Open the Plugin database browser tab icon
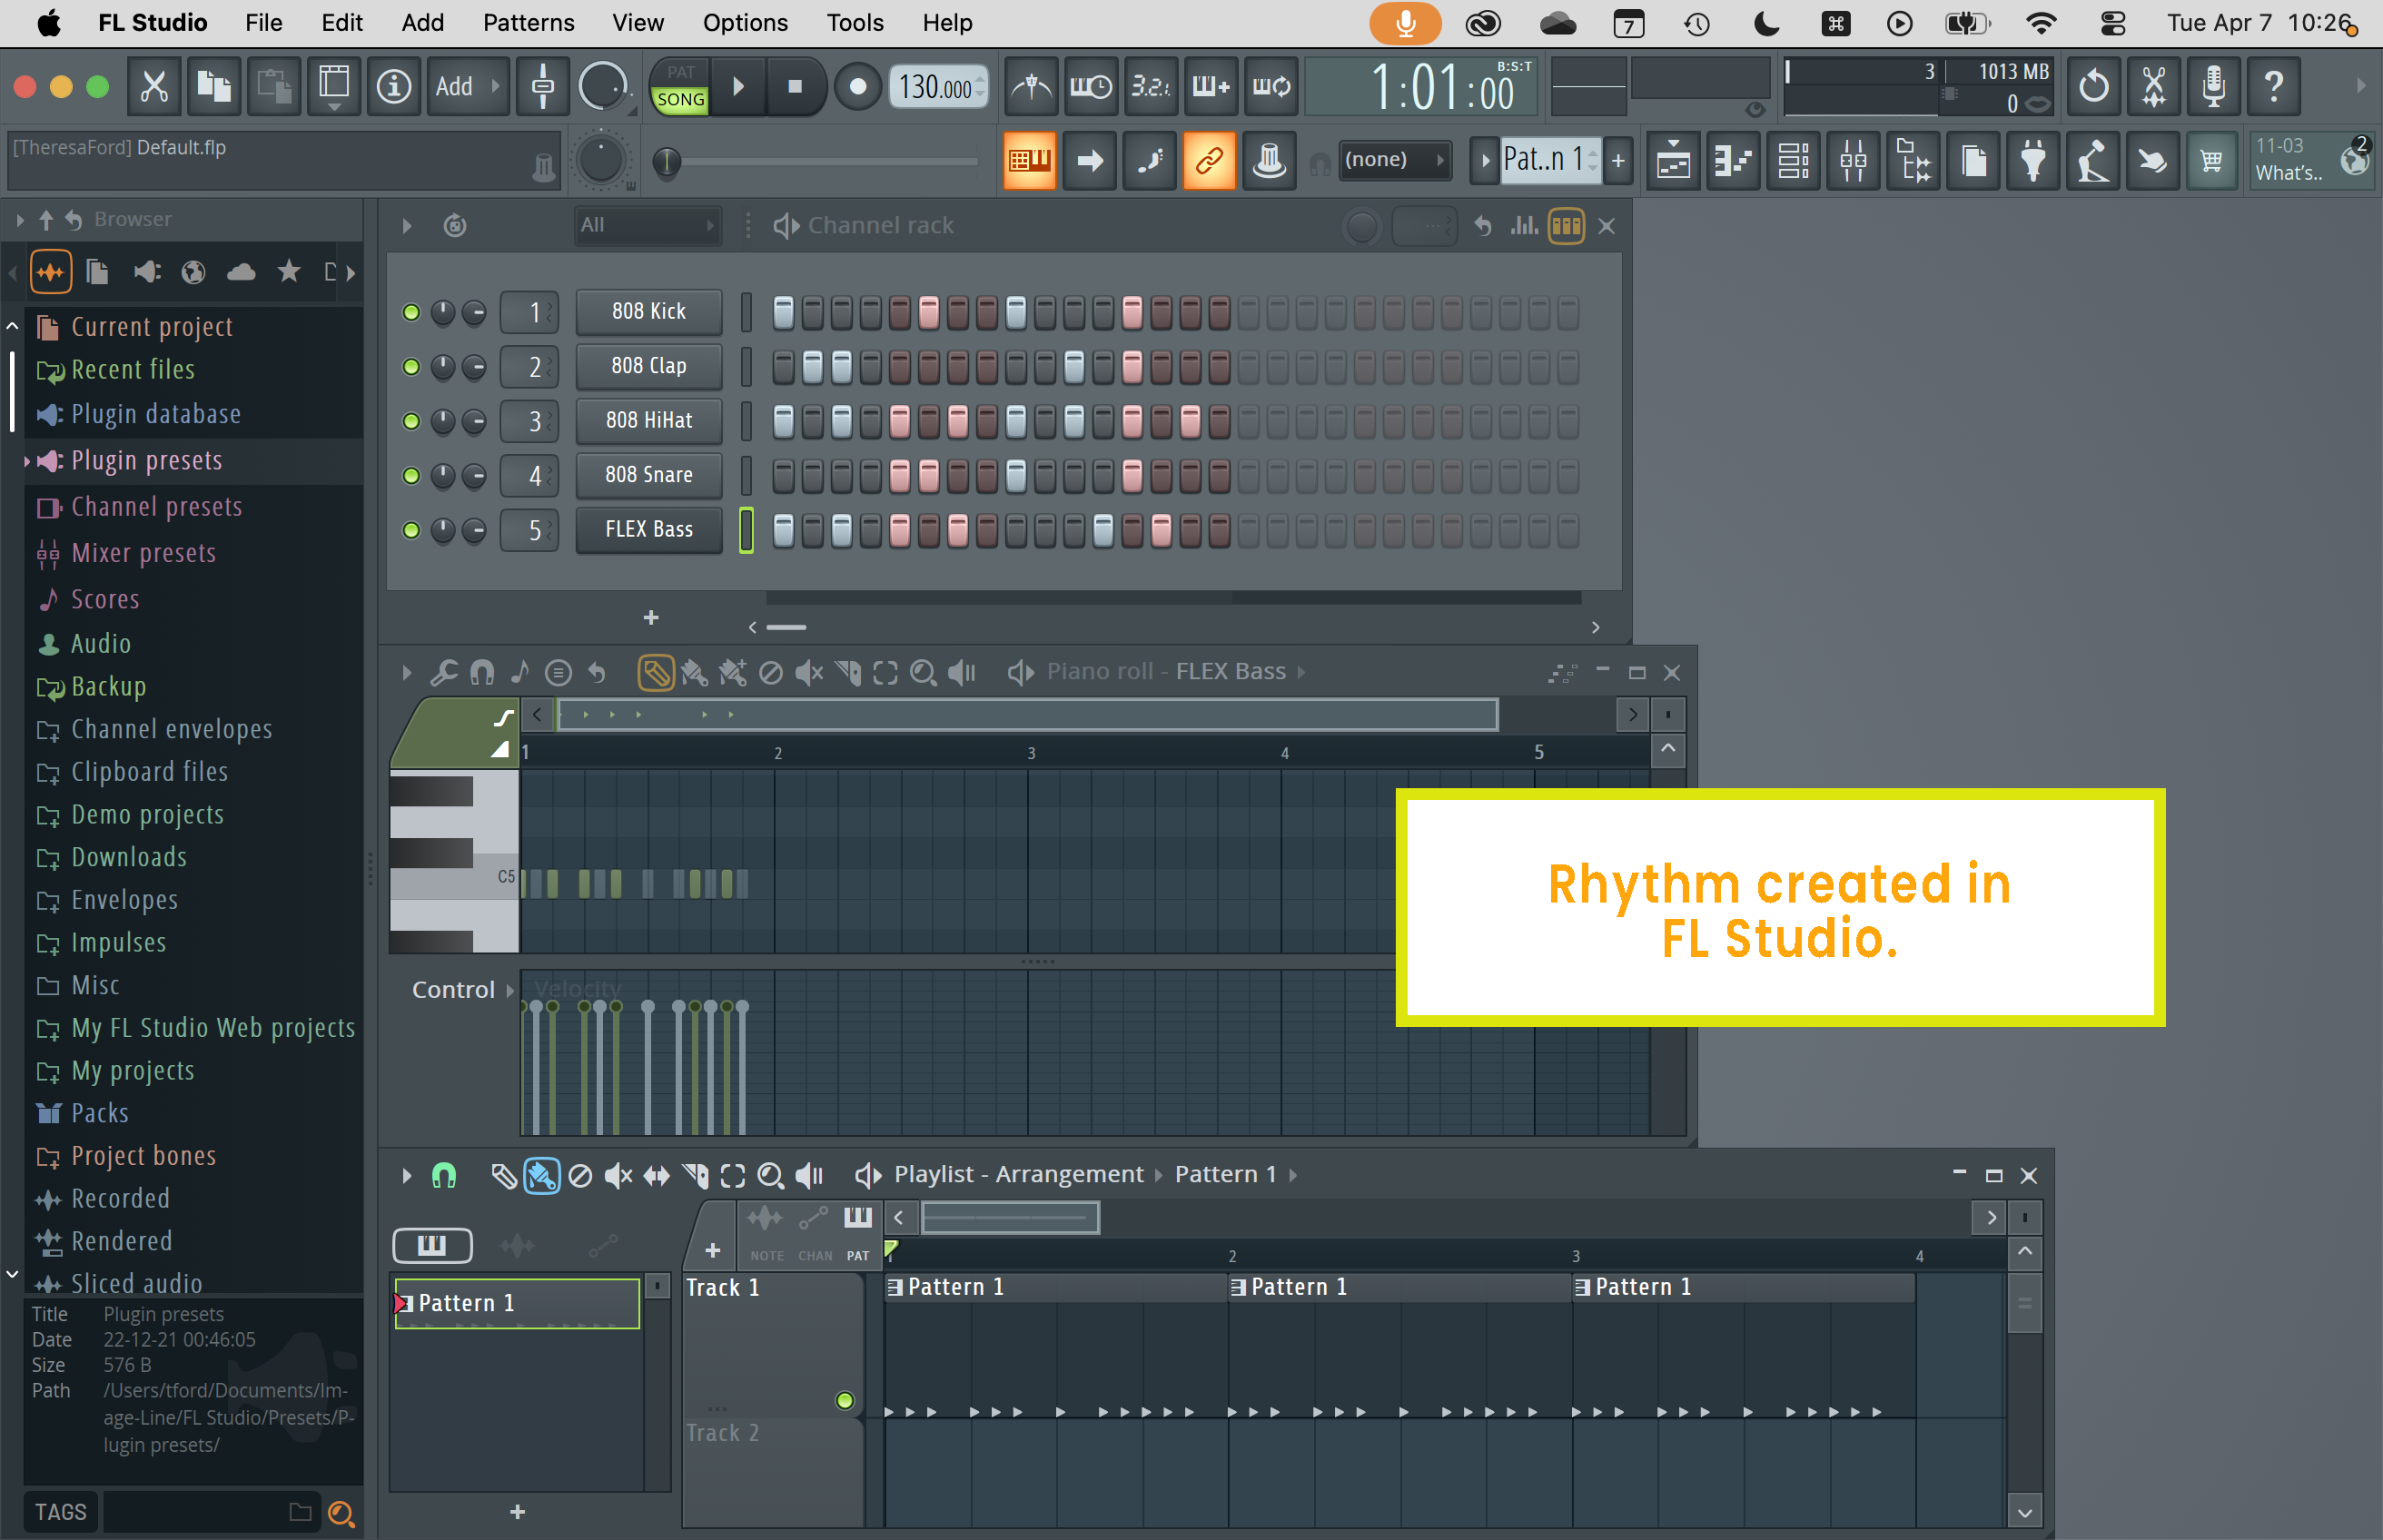2383x1540 pixels. click(x=146, y=272)
